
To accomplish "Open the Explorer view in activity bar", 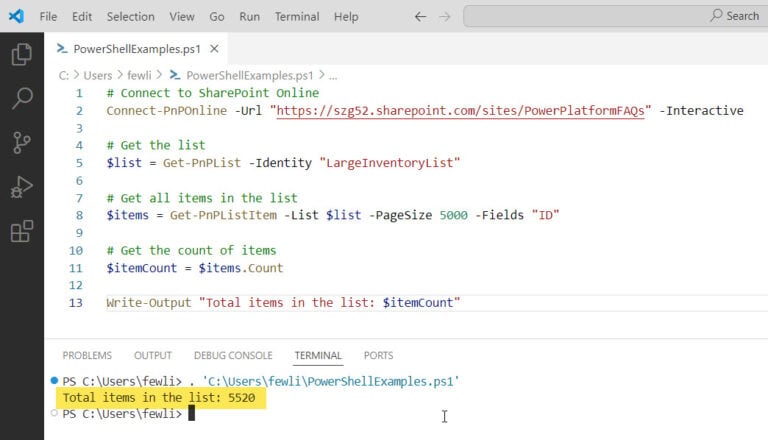I will pos(22,54).
